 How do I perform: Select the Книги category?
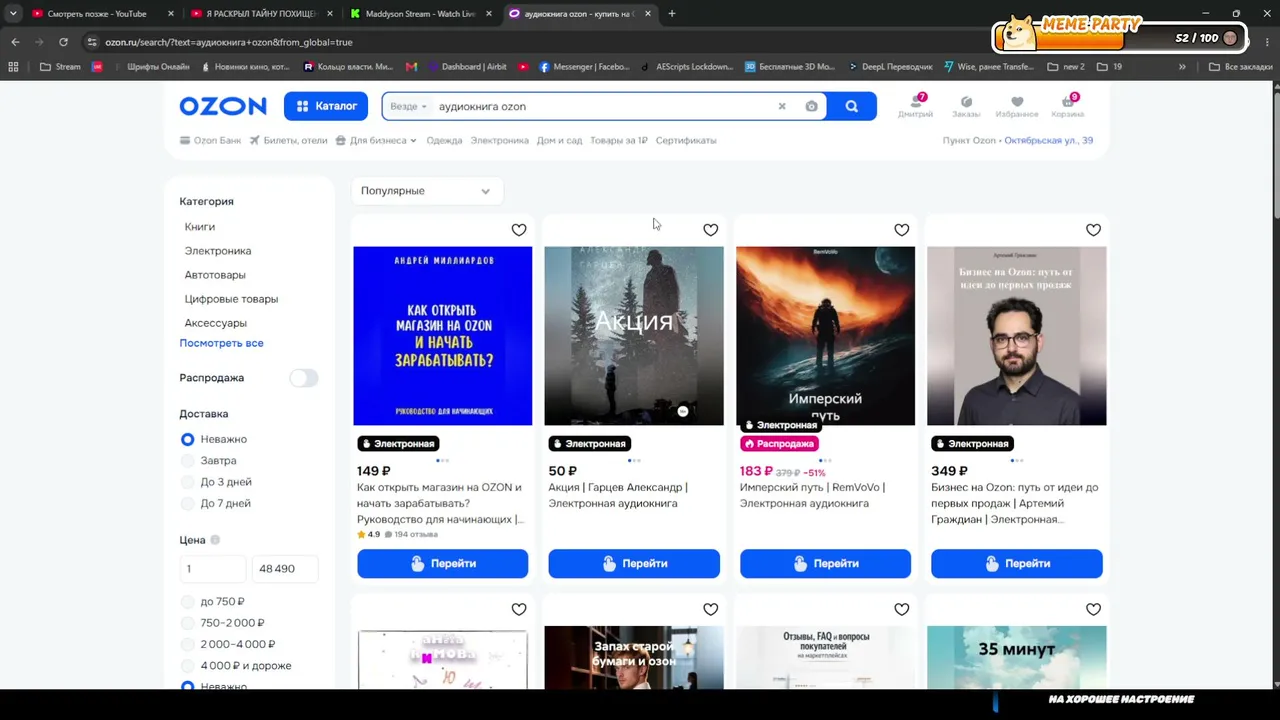(200, 227)
